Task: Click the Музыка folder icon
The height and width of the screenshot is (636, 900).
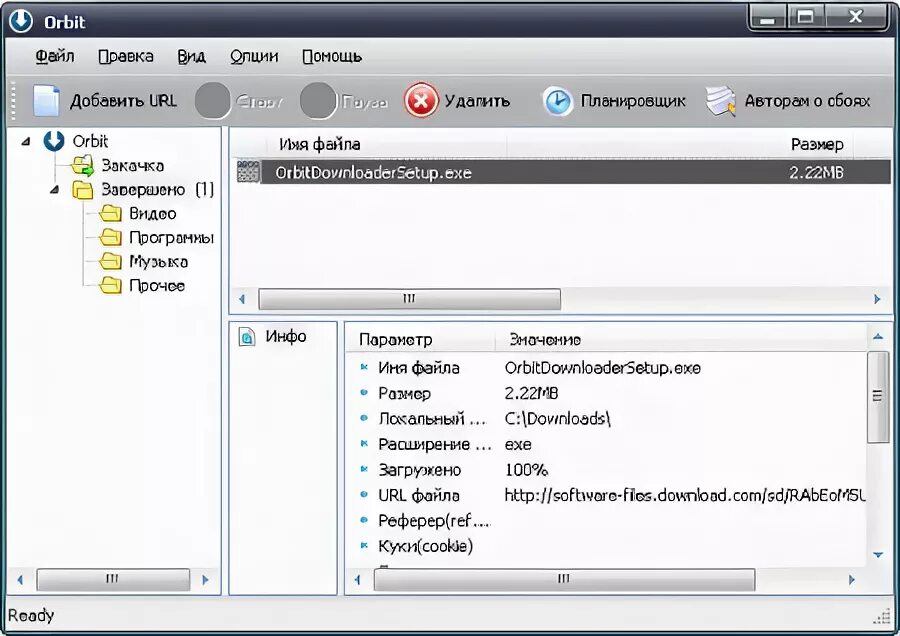Action: coord(110,262)
